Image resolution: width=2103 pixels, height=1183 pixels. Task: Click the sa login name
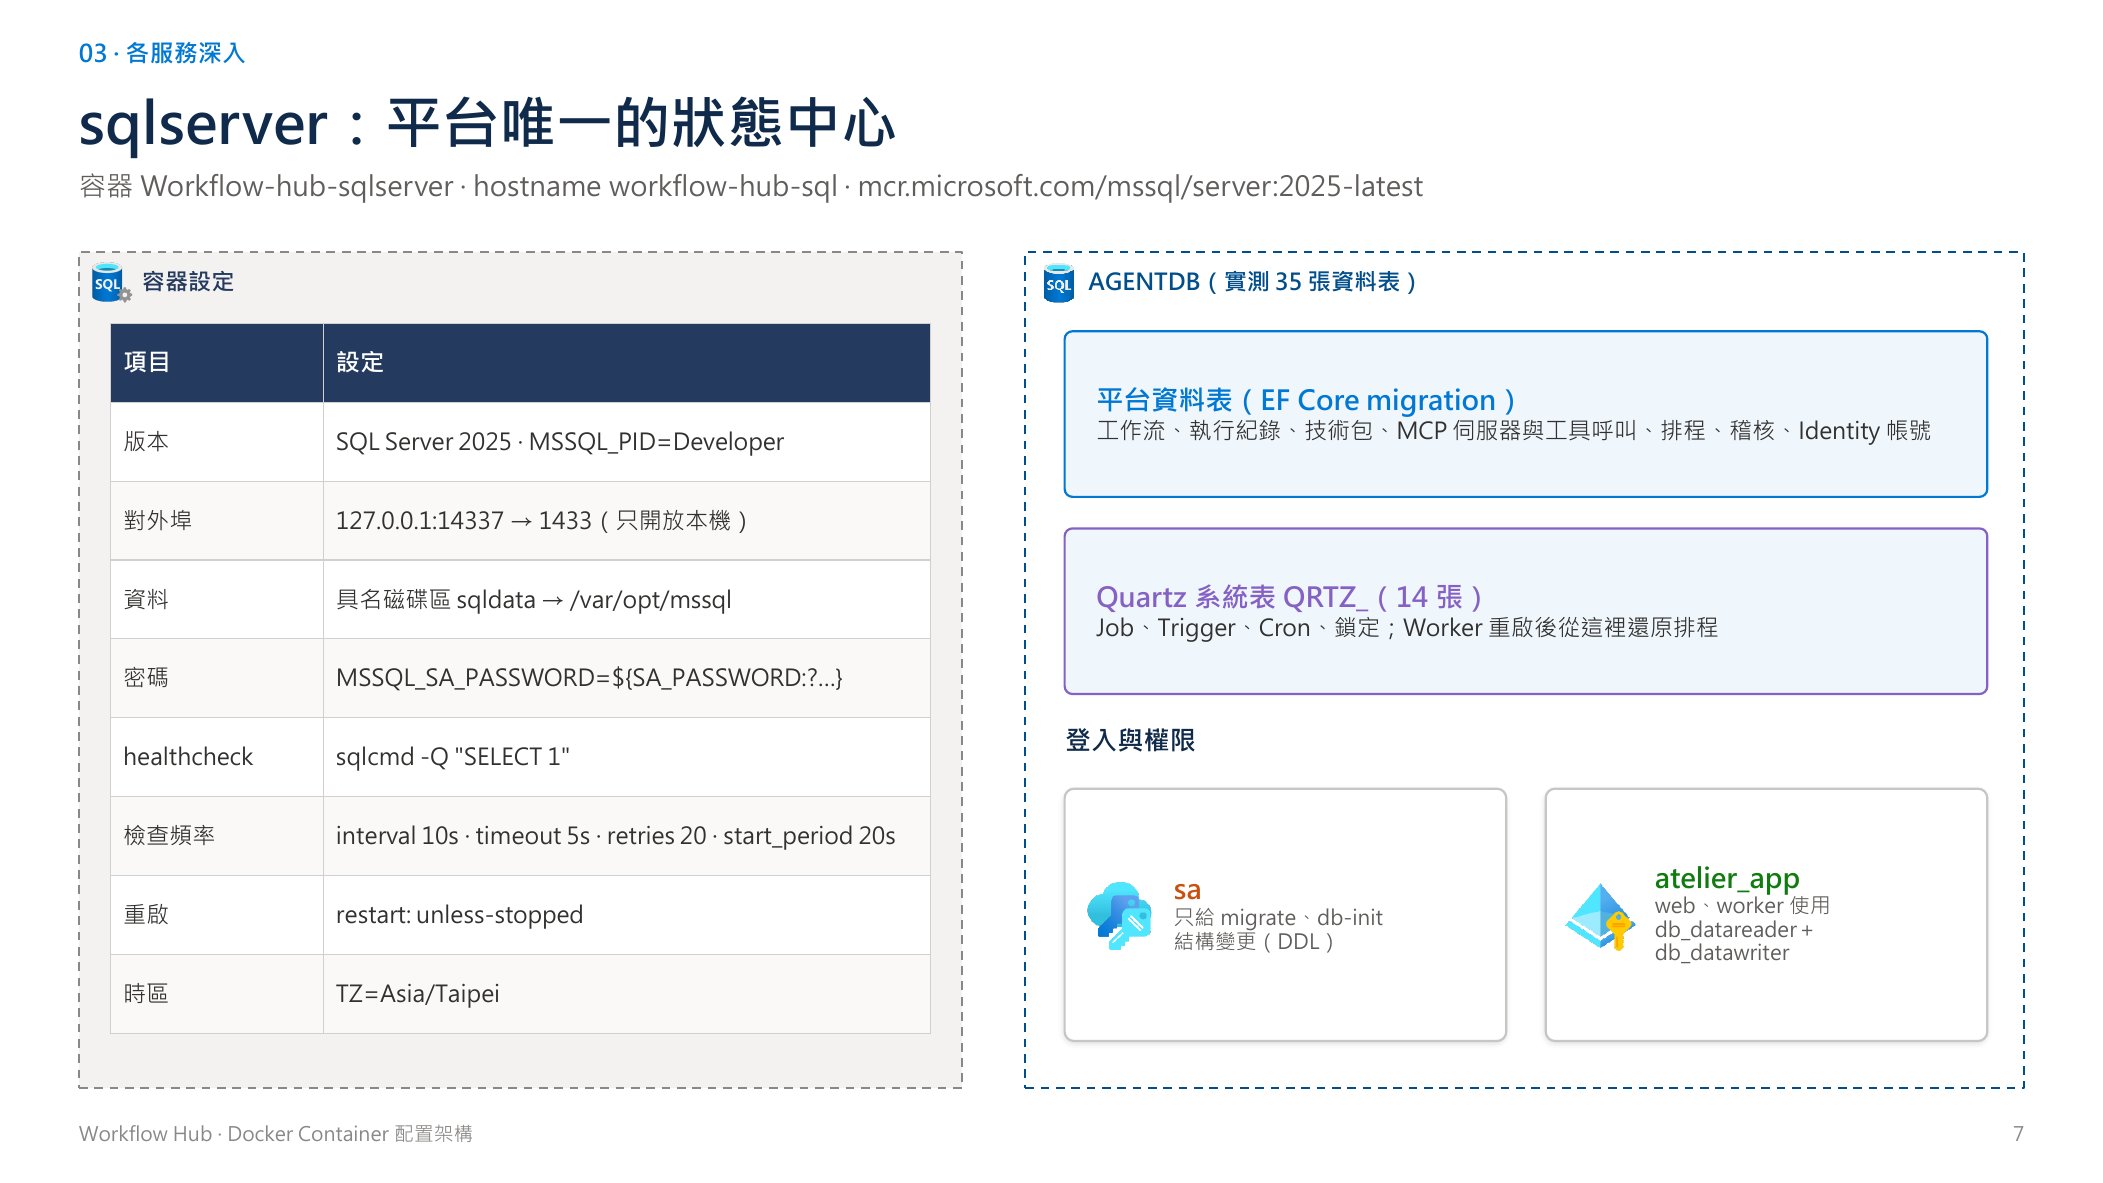(x=1187, y=890)
